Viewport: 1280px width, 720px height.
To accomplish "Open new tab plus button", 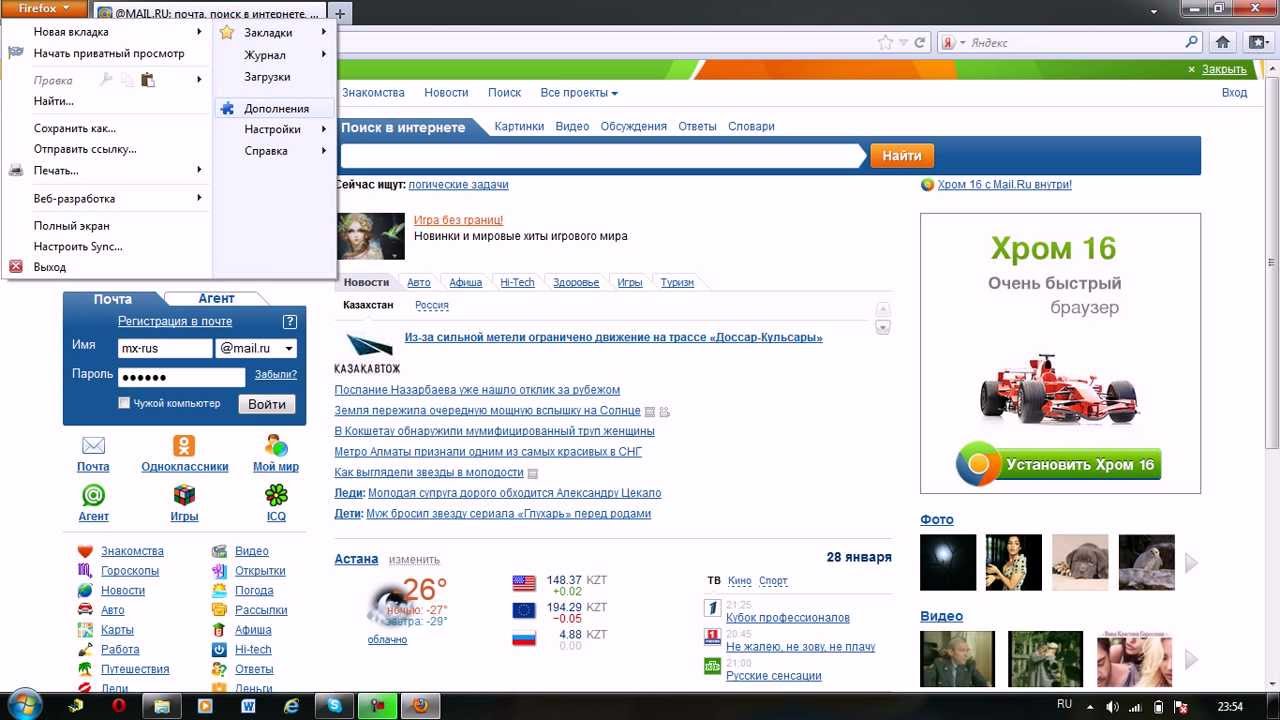I will [x=340, y=14].
